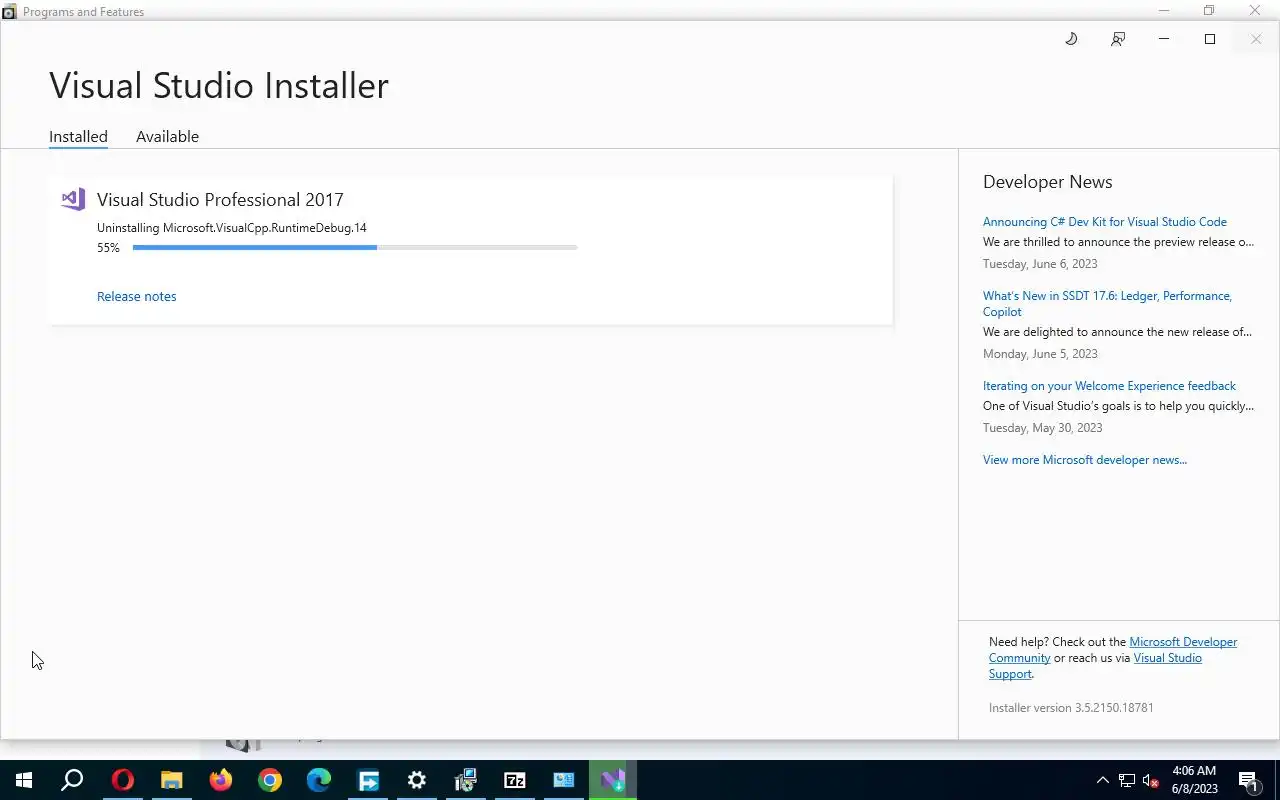Minimize the Visual Studio Installer window
The height and width of the screenshot is (800, 1280).
1164,39
